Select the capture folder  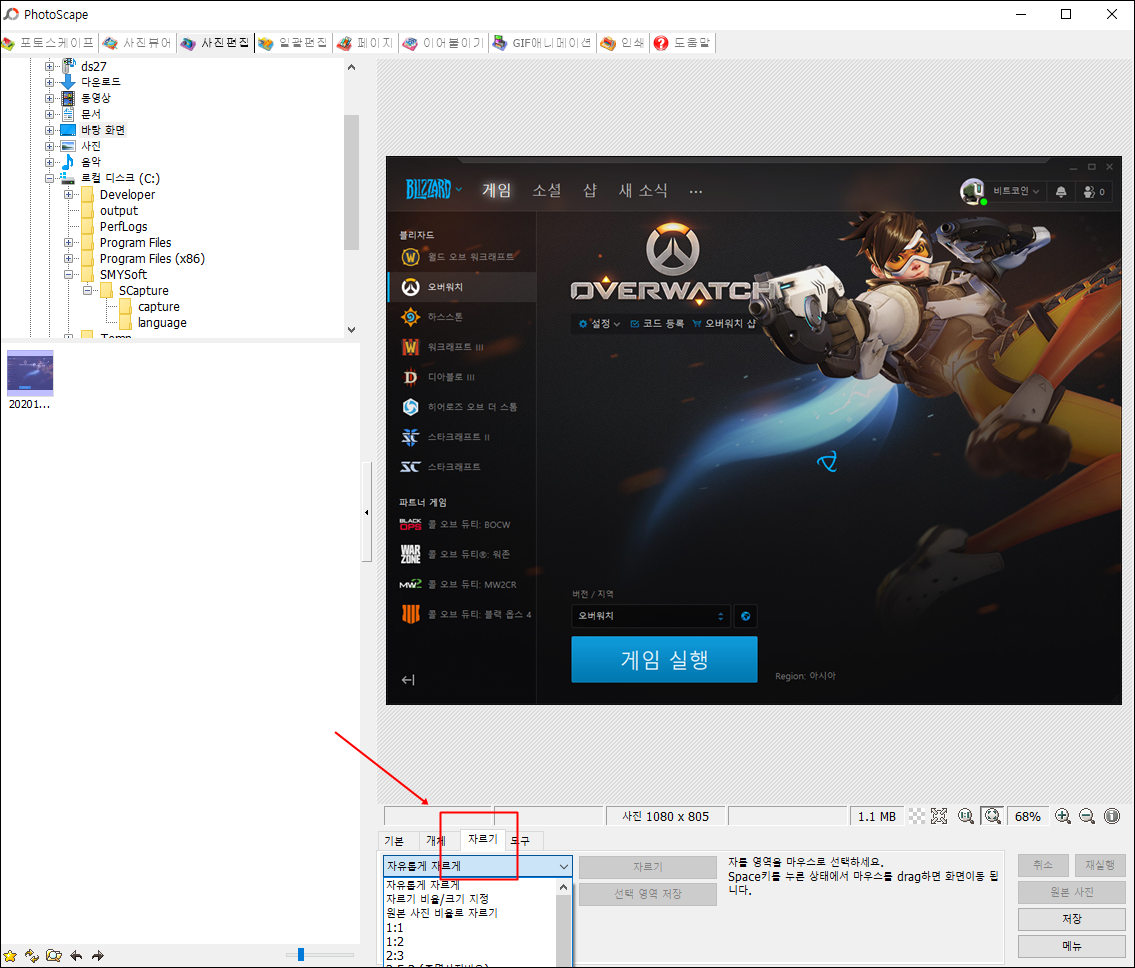(x=159, y=307)
